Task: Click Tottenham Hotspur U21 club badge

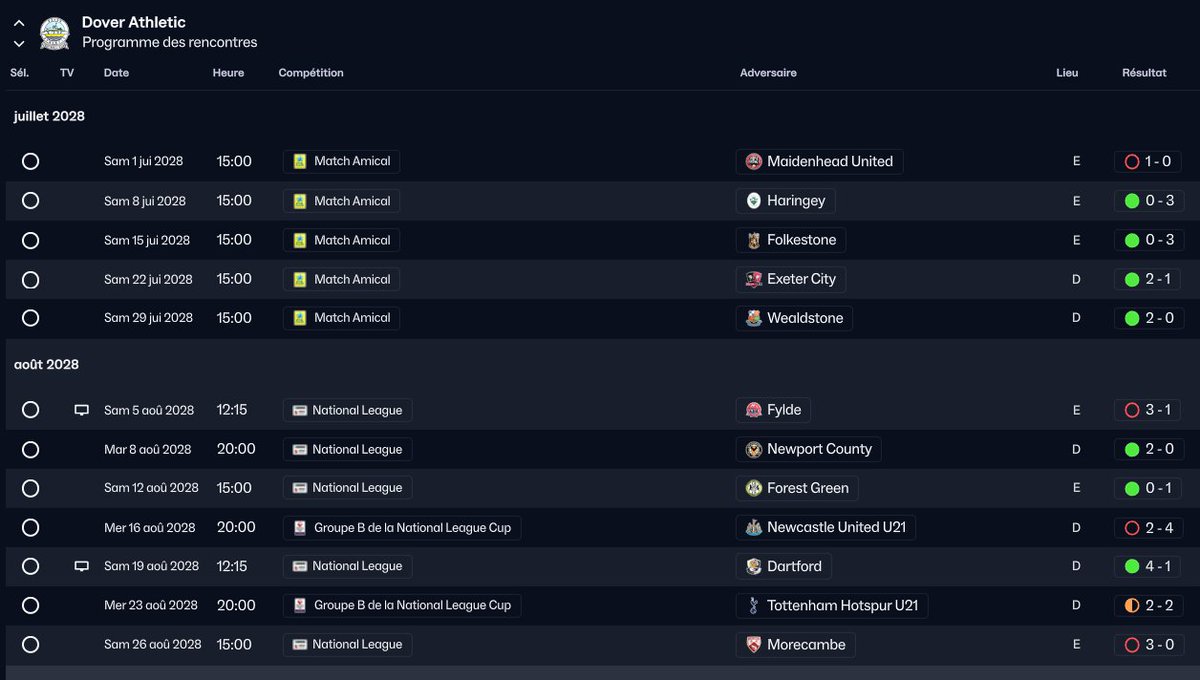Action: coord(754,605)
